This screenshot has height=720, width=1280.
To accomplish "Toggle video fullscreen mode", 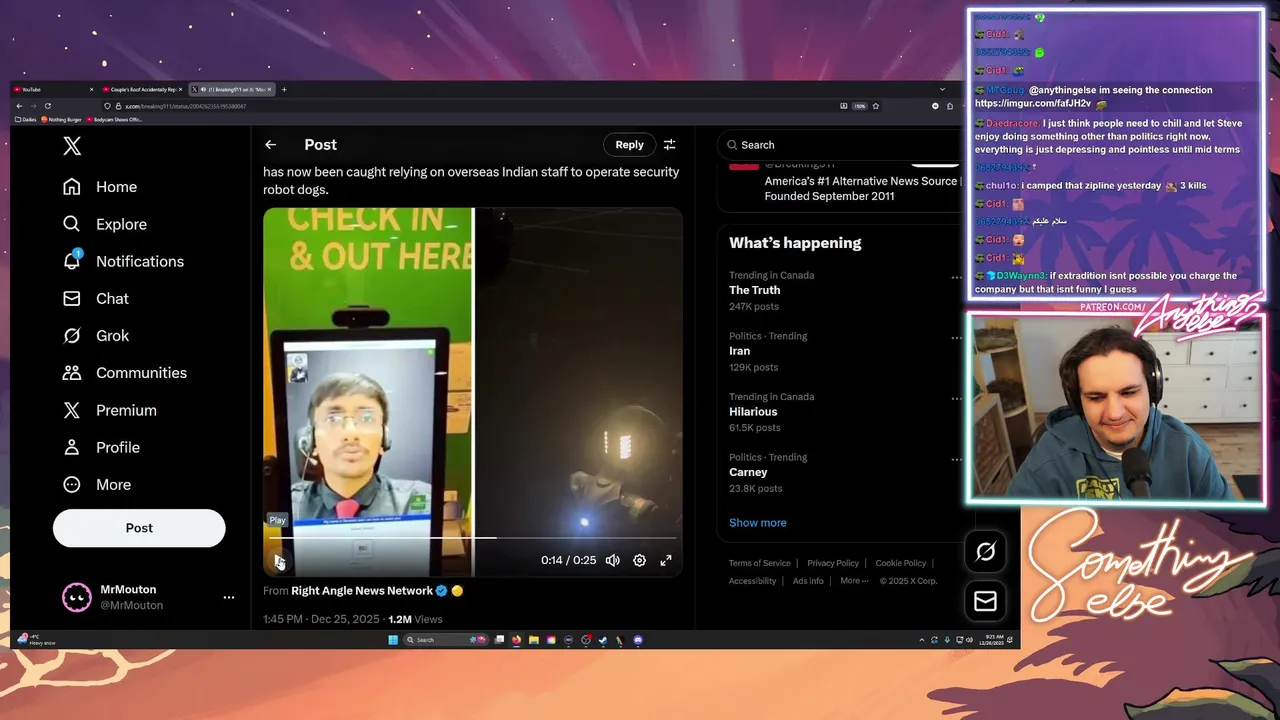I will pos(666,561).
